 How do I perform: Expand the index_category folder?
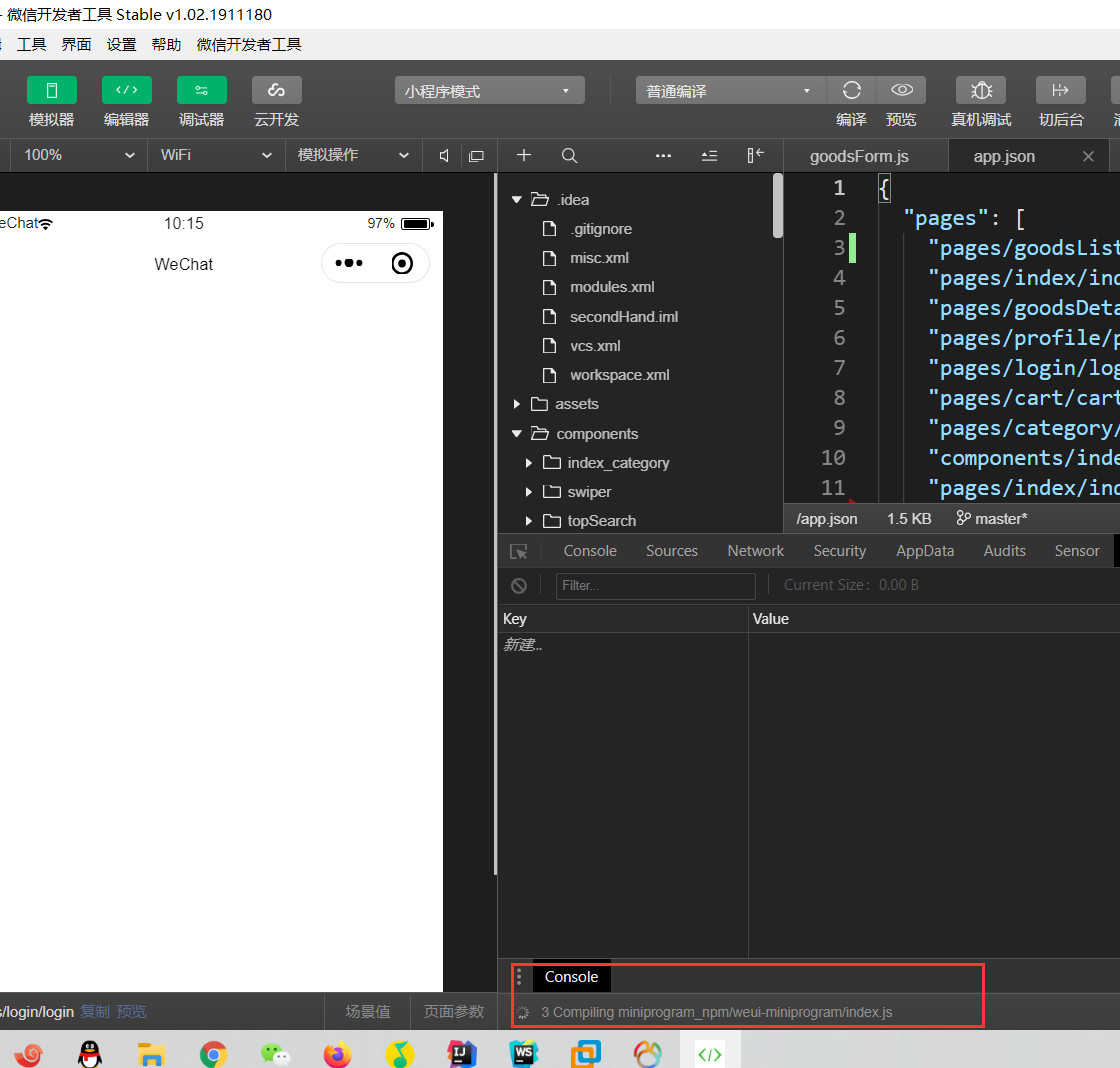[529, 463]
